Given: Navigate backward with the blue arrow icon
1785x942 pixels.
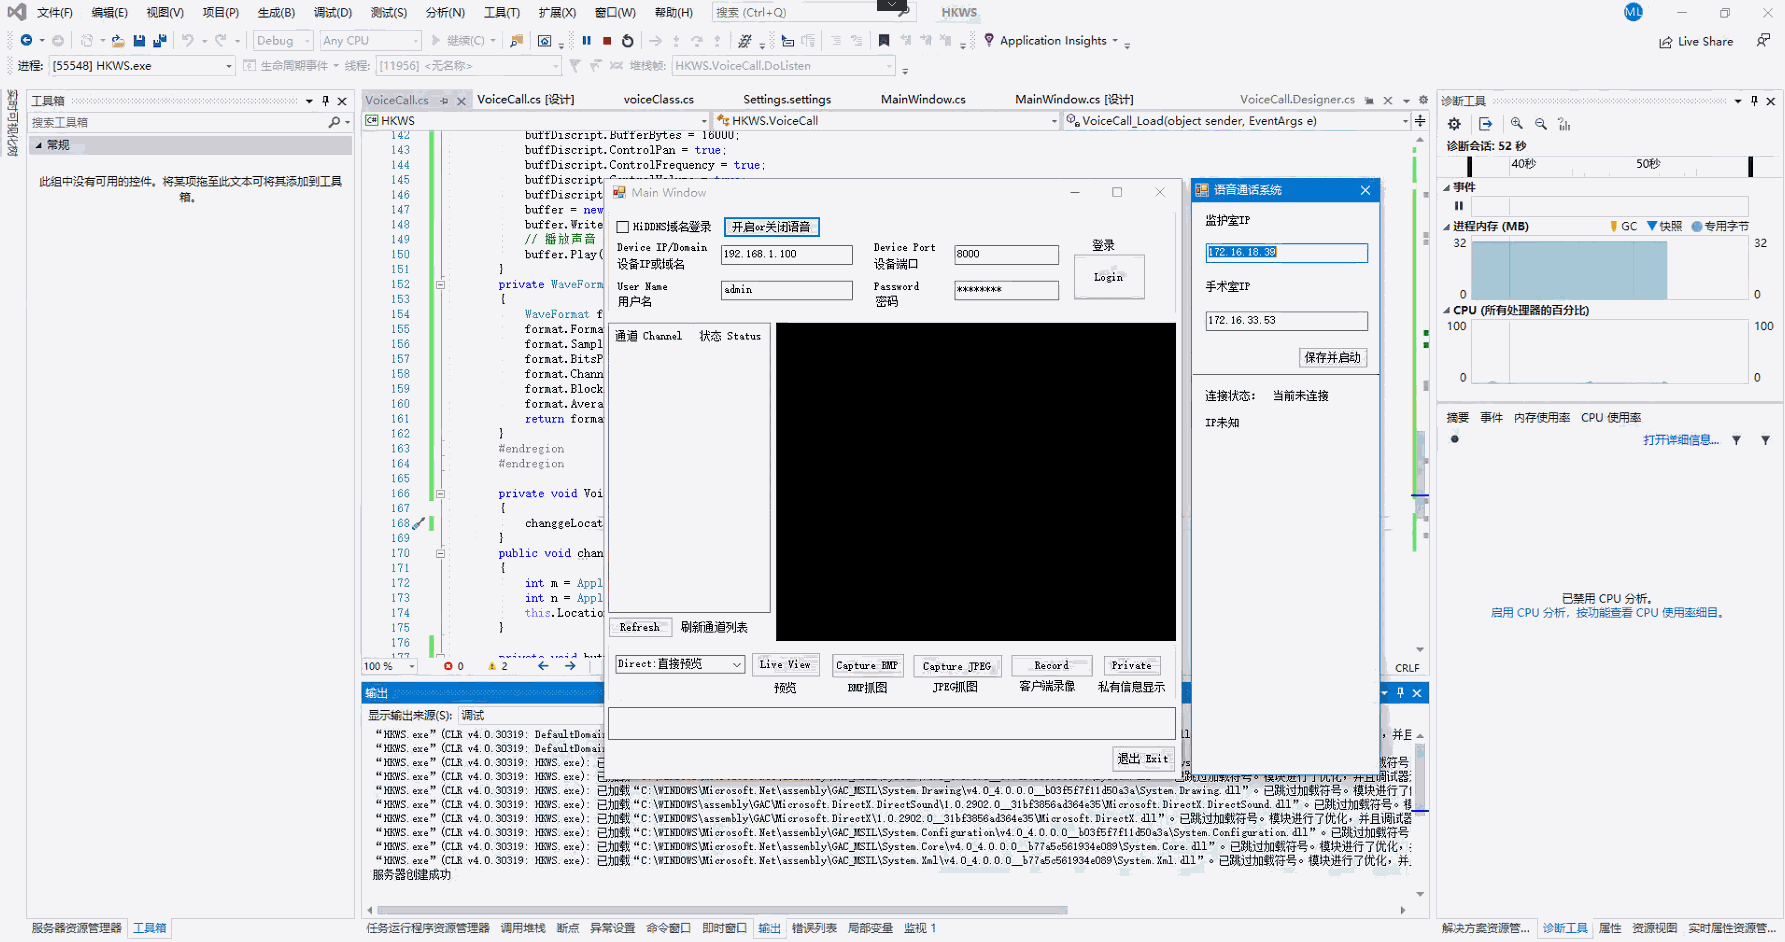Looking at the screenshot, I should pyautogui.click(x=27, y=41).
